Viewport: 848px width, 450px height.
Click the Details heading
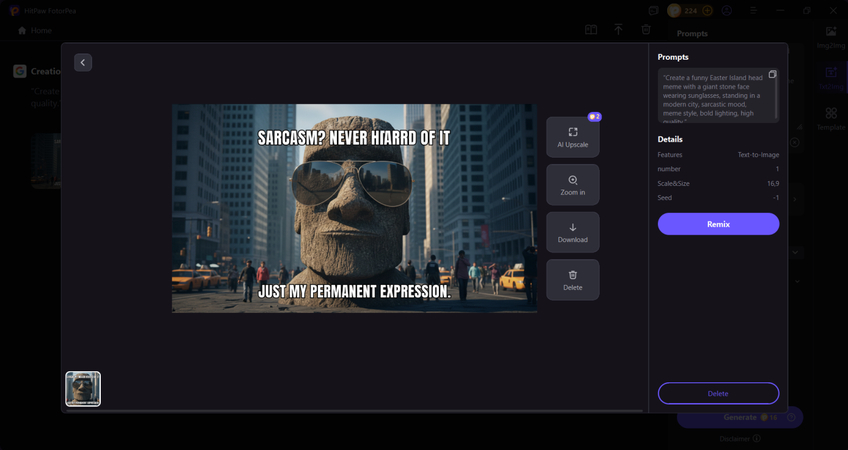(x=670, y=139)
